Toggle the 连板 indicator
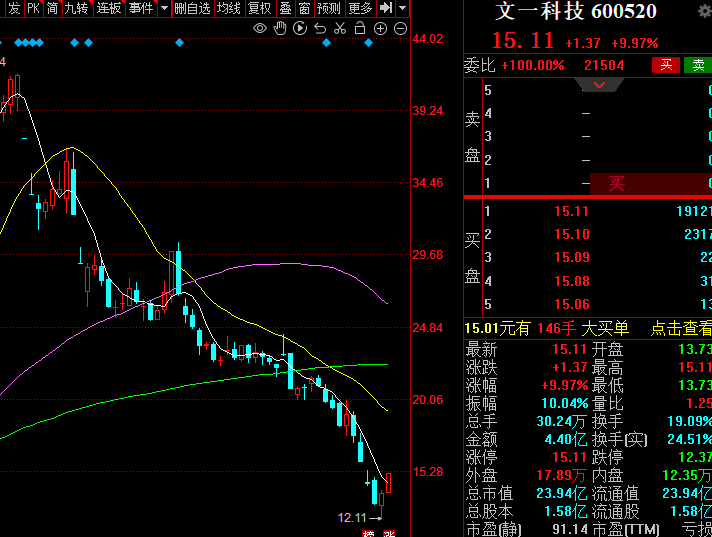This screenshot has width=712, height=537. coord(109,8)
